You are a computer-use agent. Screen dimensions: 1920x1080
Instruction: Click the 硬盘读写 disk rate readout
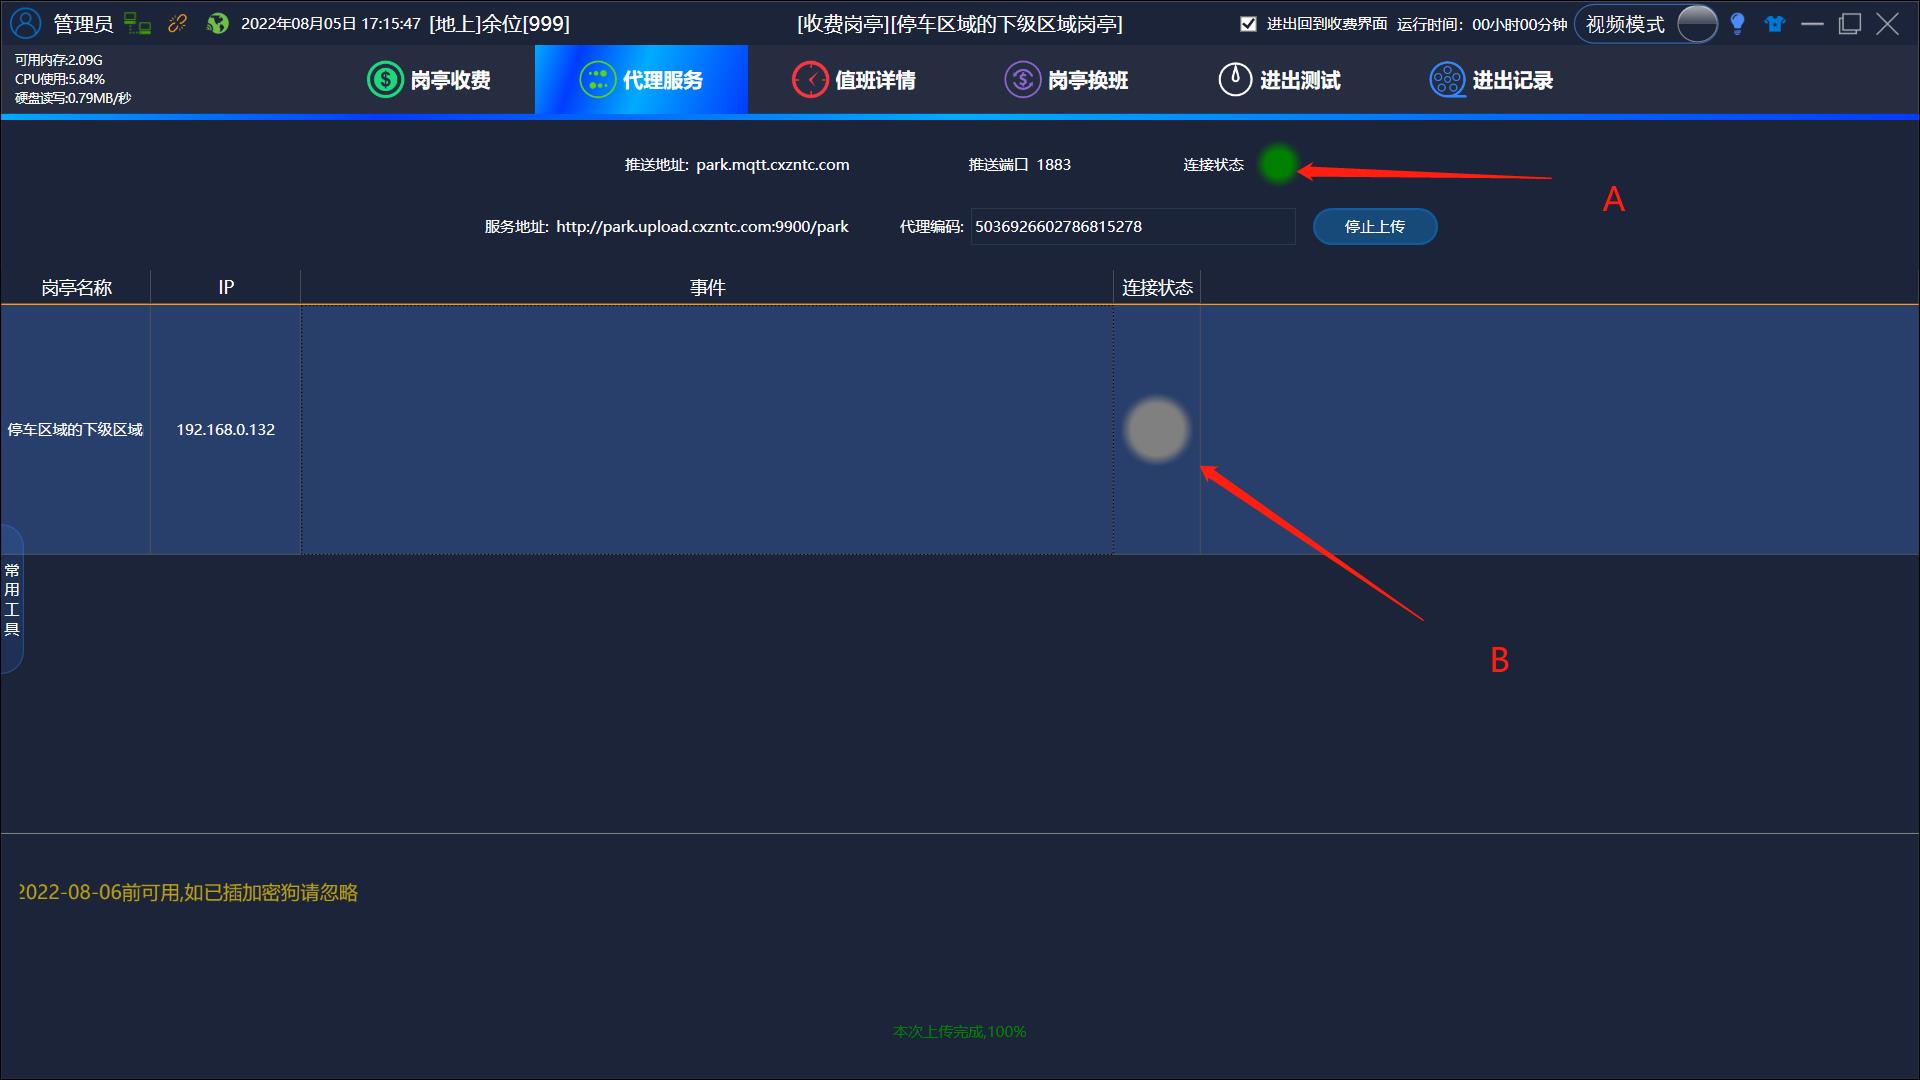[72, 98]
